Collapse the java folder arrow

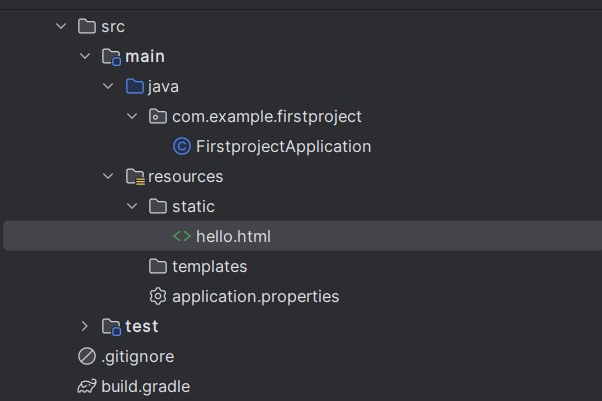point(109,87)
